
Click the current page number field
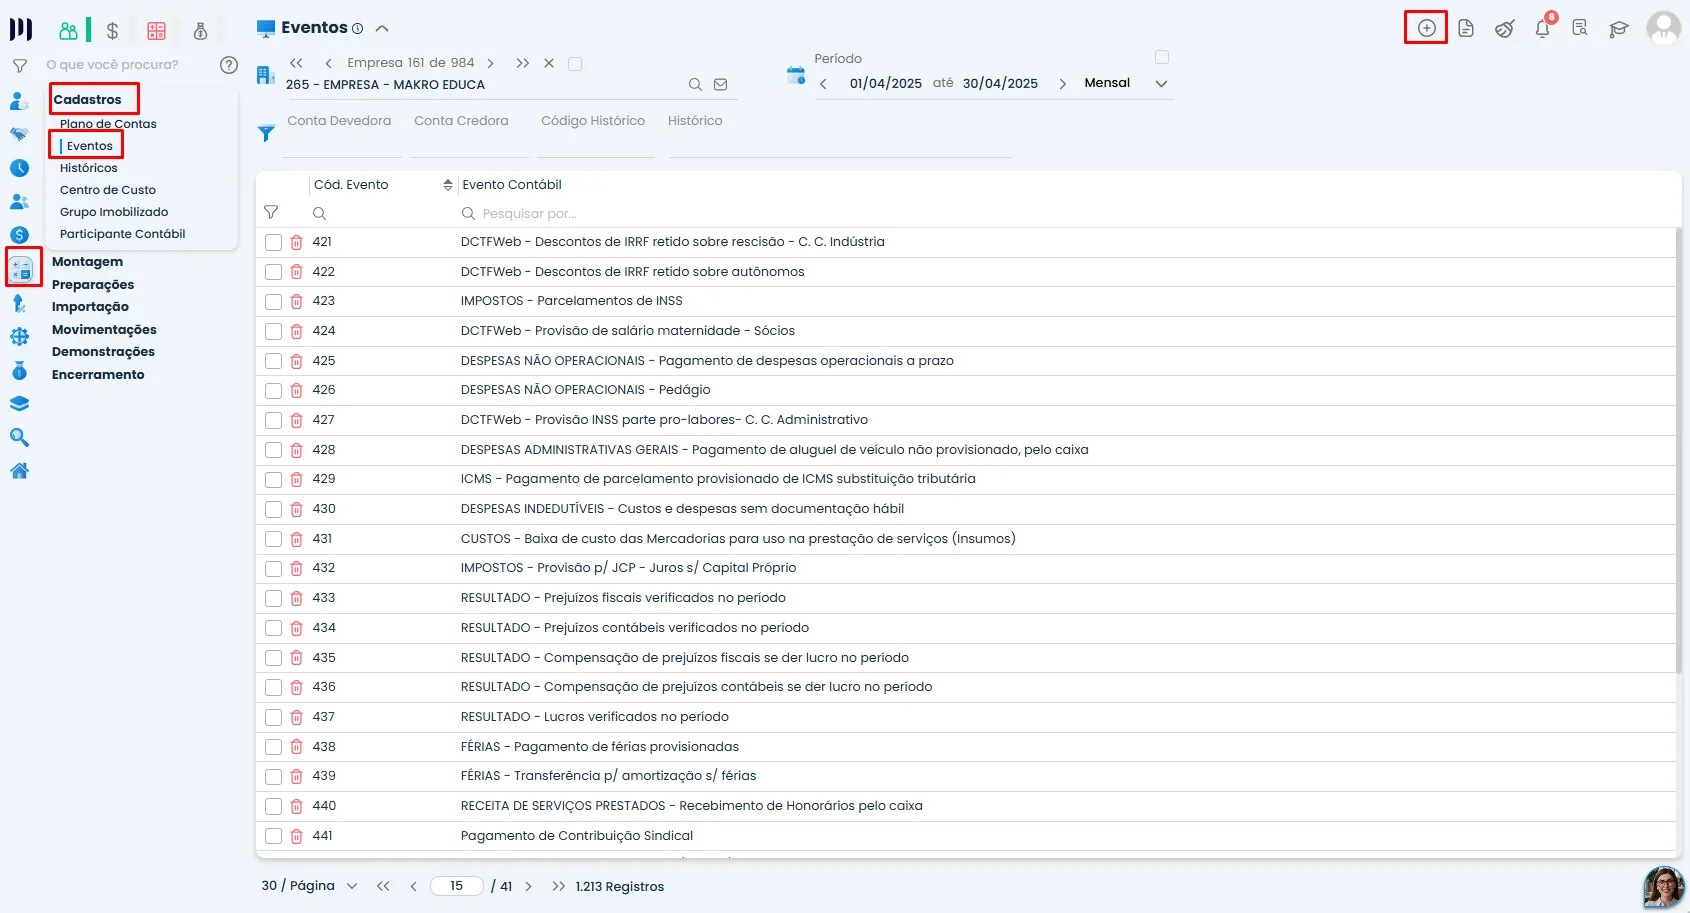point(457,886)
